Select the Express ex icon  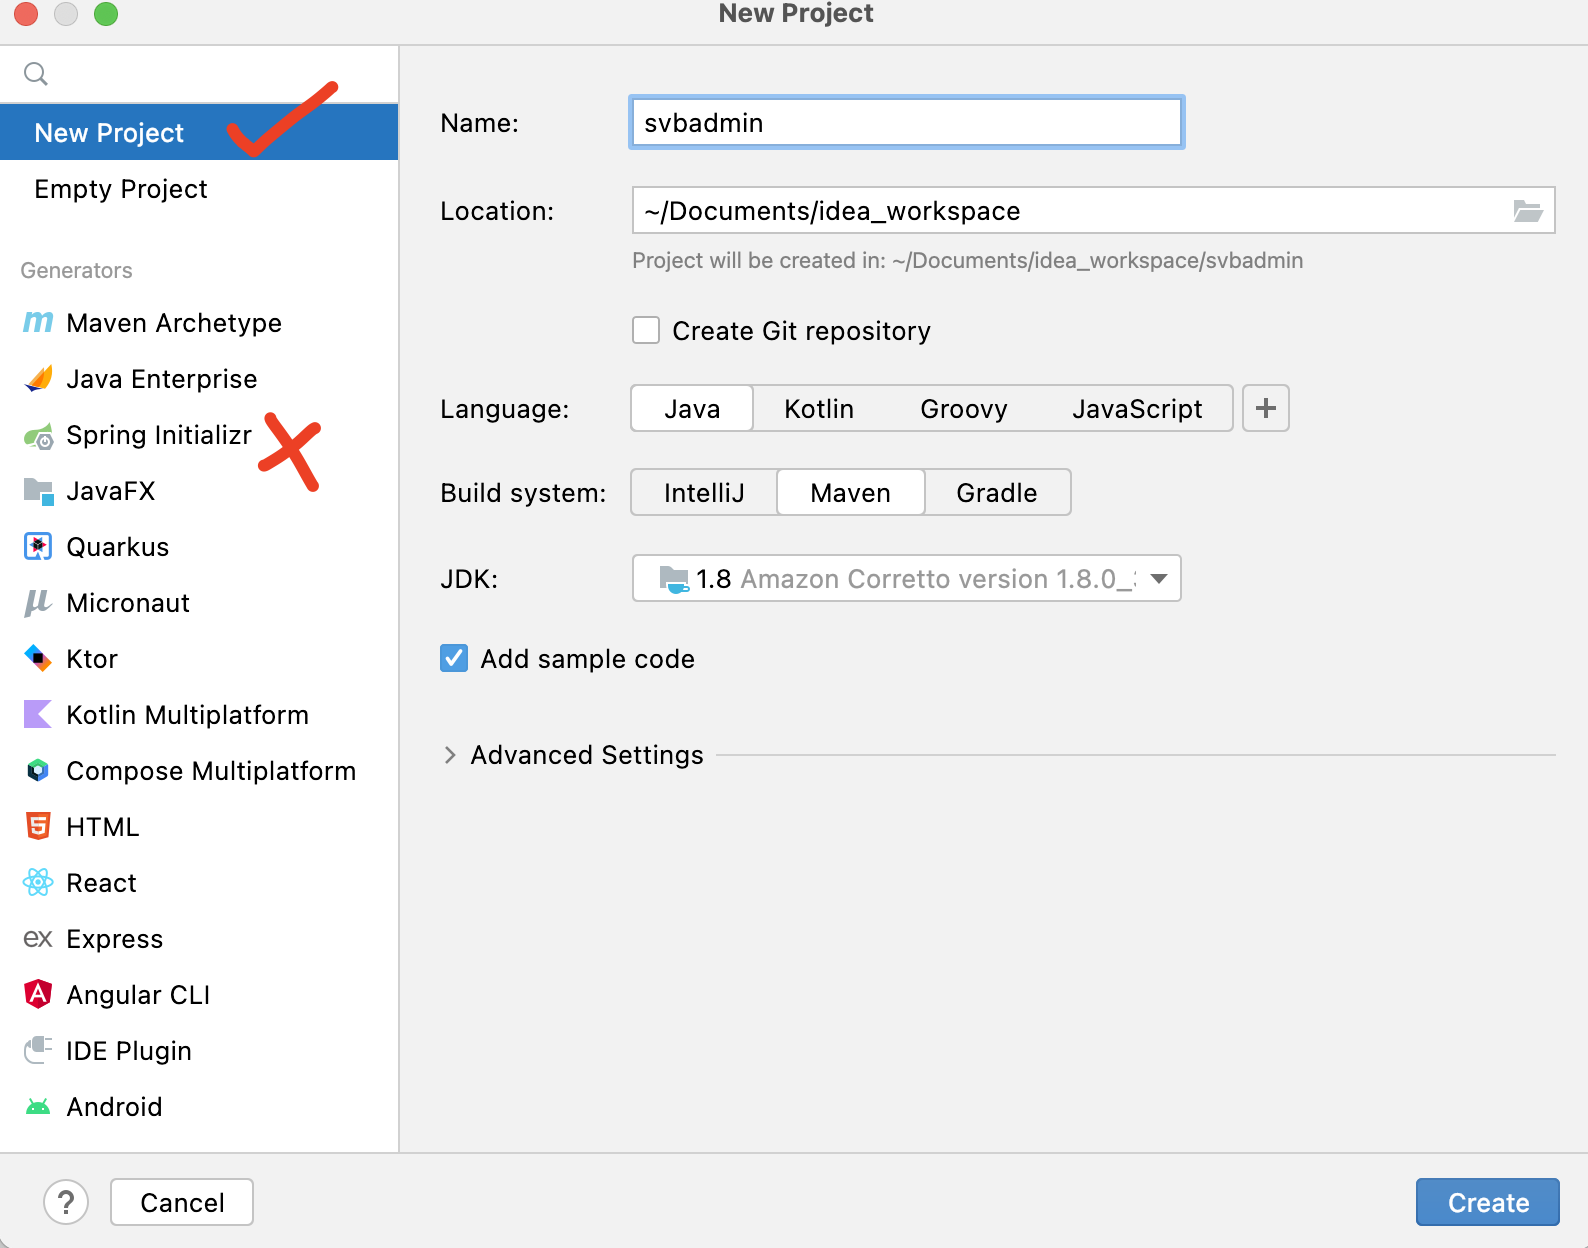tap(38, 938)
